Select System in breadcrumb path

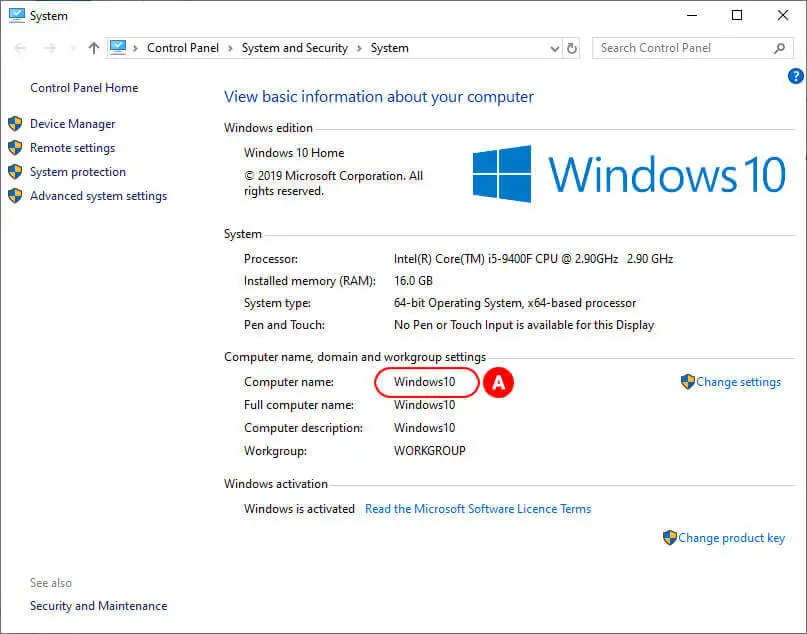pos(390,48)
